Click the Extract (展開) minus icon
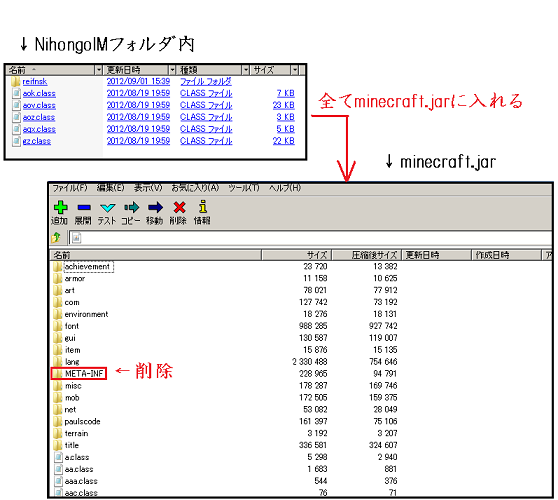 coord(84,207)
